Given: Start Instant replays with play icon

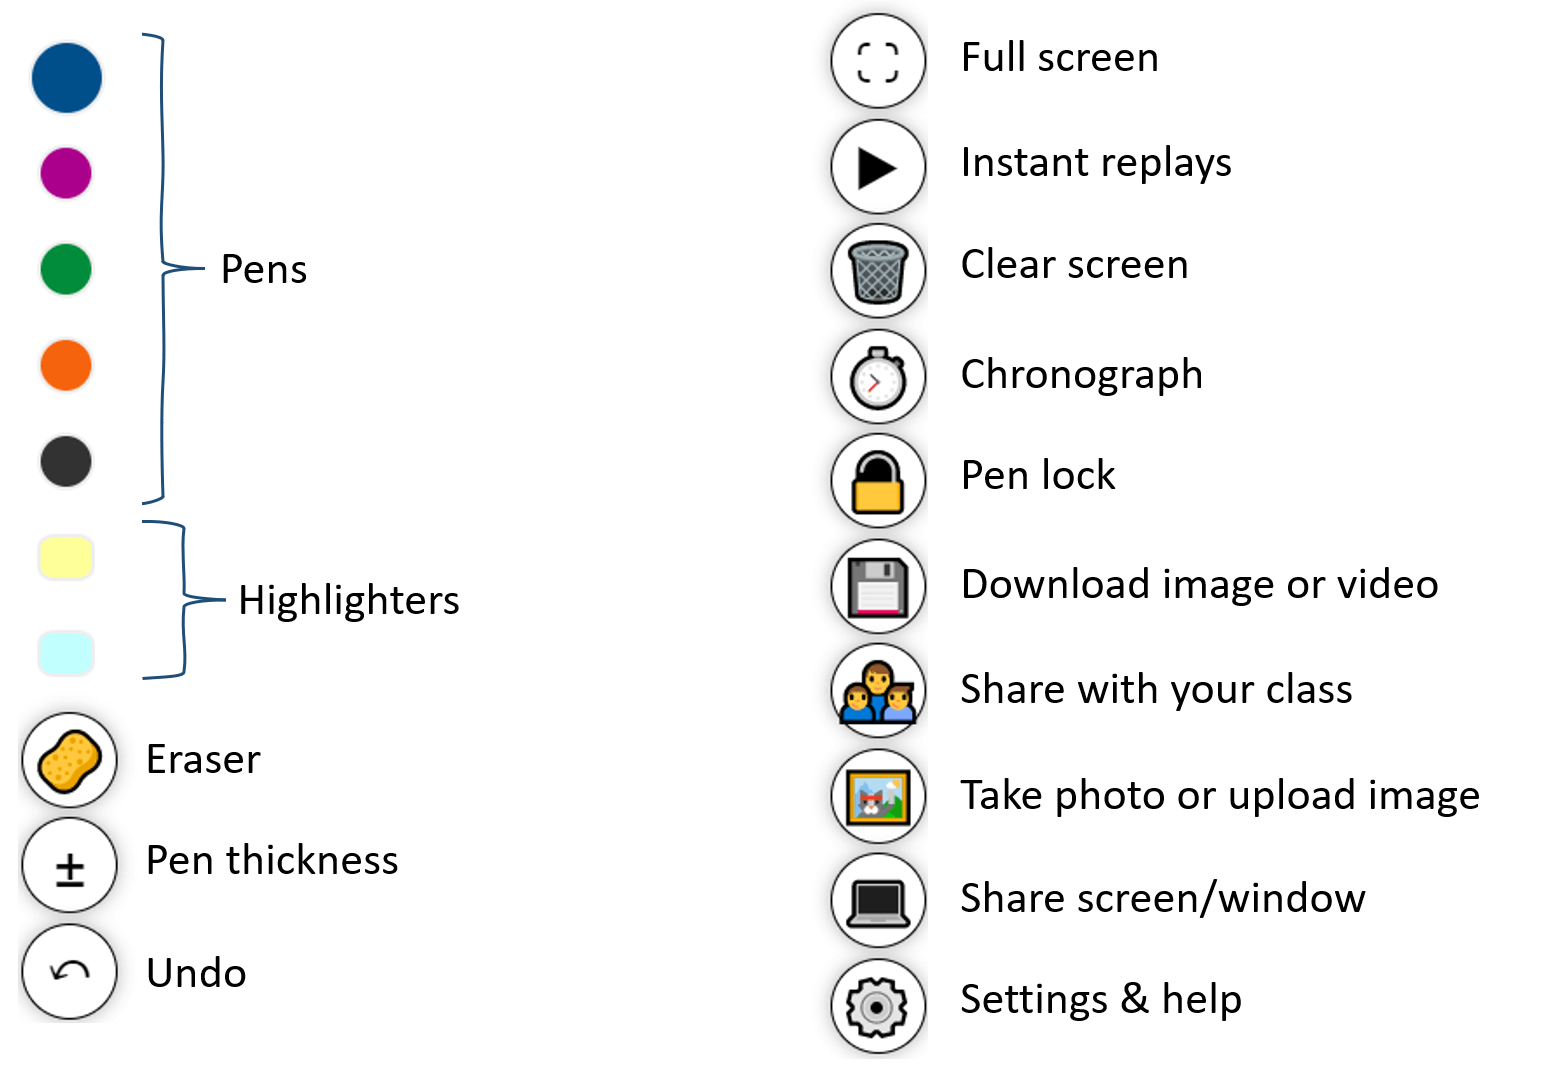Looking at the screenshot, I should 878,167.
